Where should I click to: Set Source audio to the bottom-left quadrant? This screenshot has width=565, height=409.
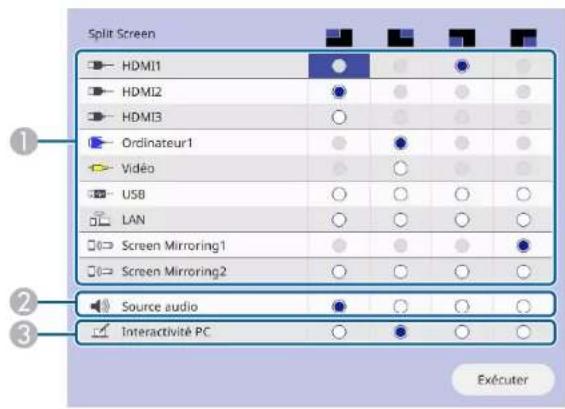(x=462, y=306)
